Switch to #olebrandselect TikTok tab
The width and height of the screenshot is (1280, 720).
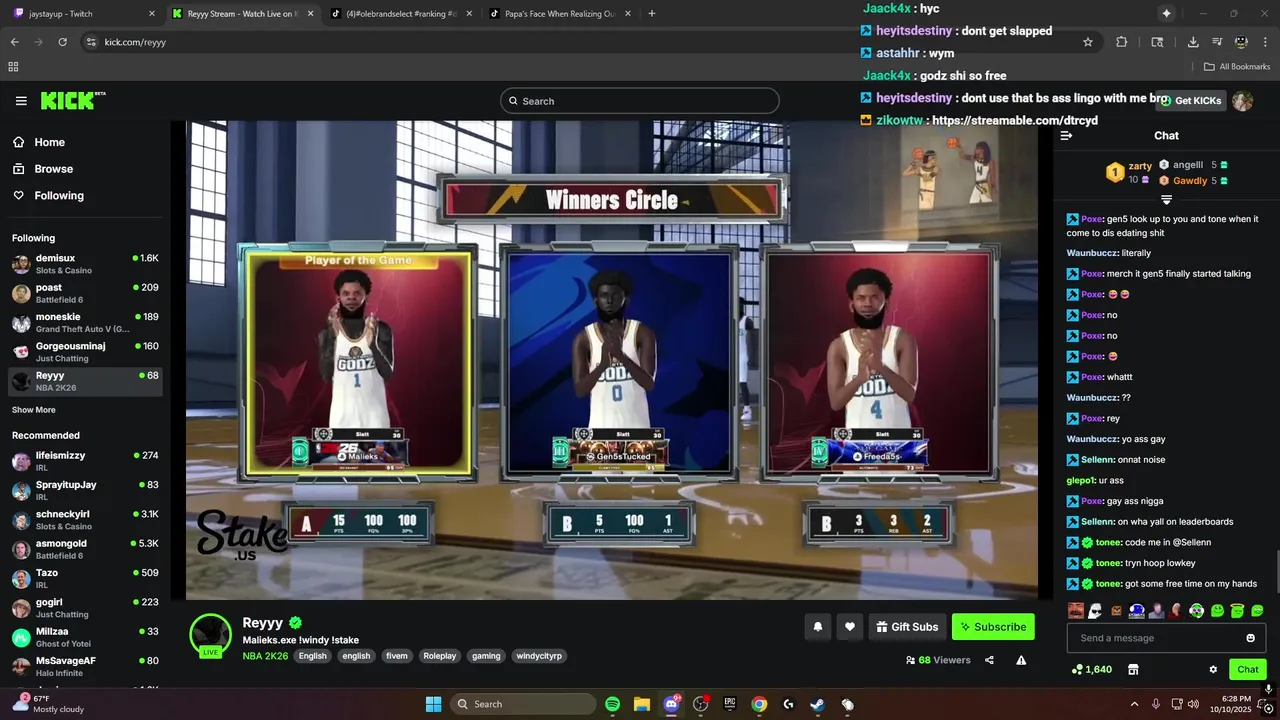tap(400, 14)
